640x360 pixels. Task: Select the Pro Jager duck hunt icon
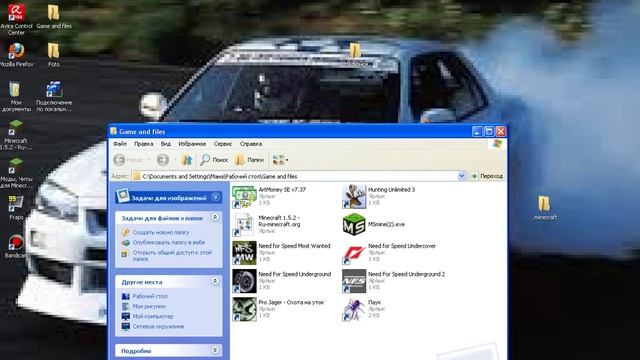(x=244, y=309)
